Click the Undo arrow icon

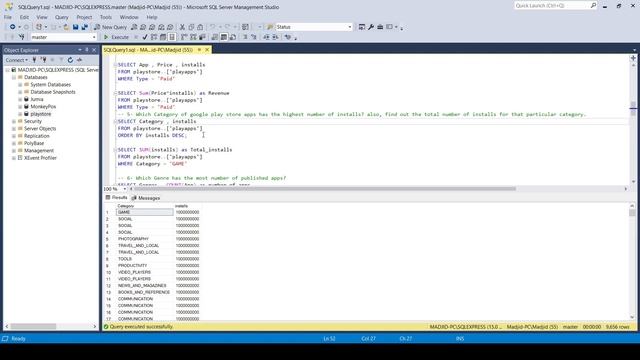pos(212,27)
